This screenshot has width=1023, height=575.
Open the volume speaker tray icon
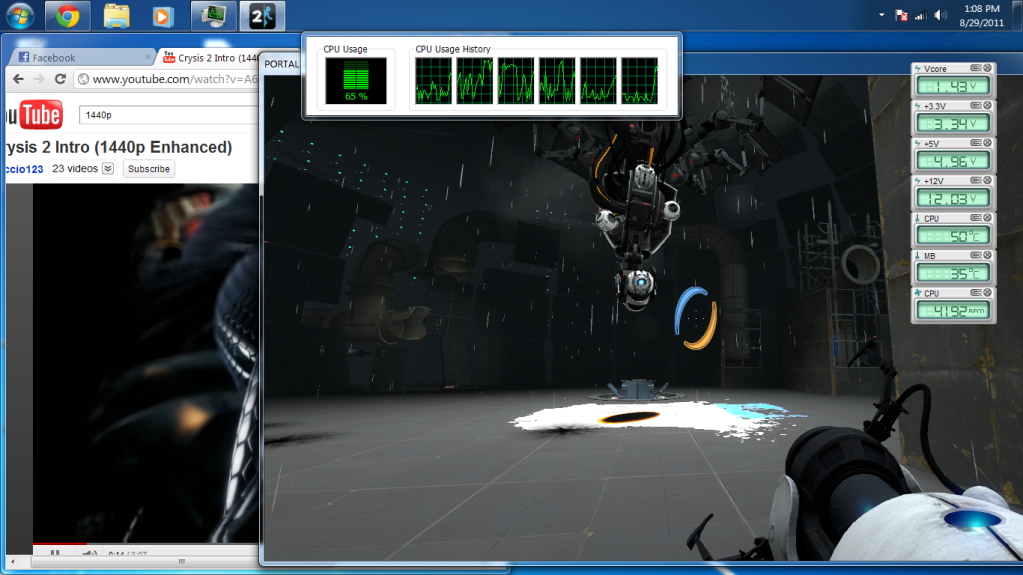(x=940, y=15)
